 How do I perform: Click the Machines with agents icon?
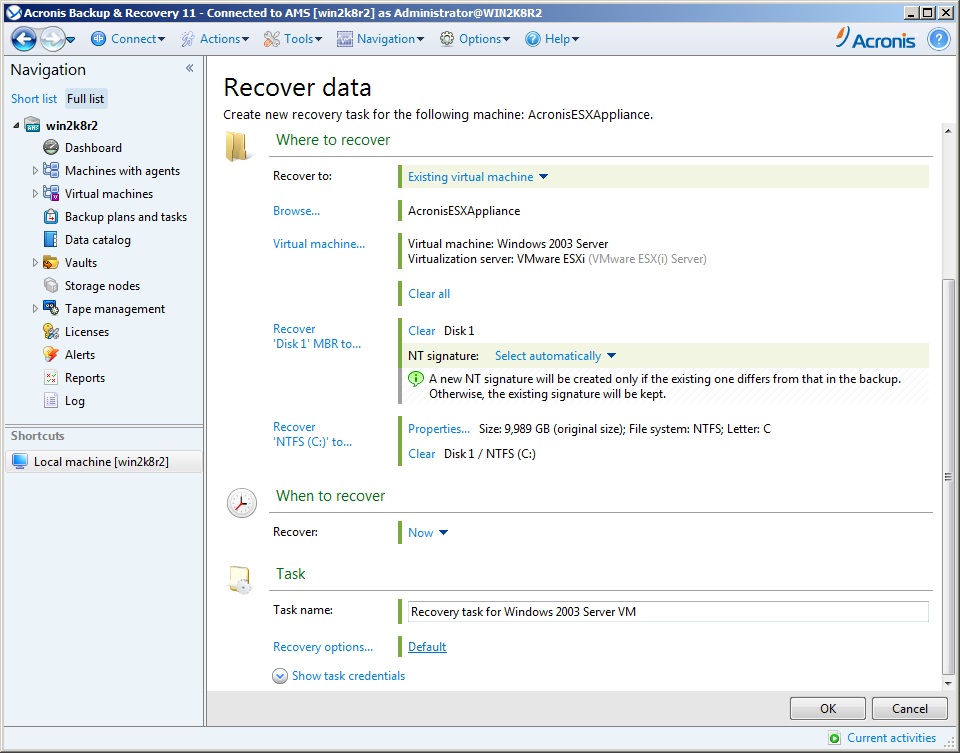click(51, 170)
